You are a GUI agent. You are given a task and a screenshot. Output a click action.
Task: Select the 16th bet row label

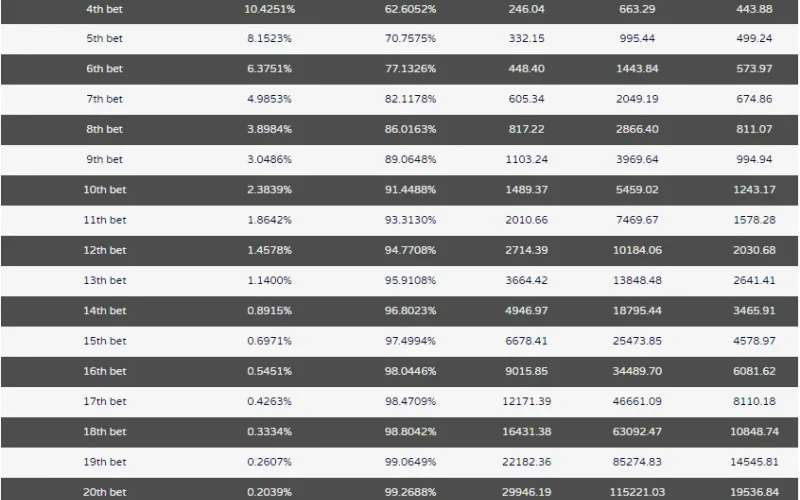click(x=105, y=371)
